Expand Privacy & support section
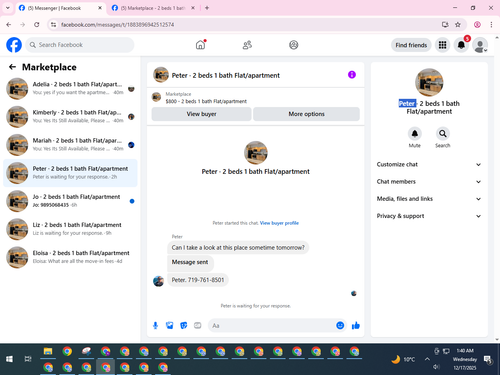Screen dimensions: 500x375 [429, 216]
